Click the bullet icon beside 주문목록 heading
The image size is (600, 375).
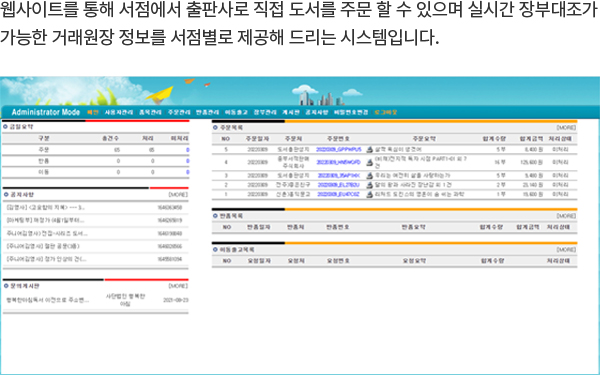click(215, 127)
